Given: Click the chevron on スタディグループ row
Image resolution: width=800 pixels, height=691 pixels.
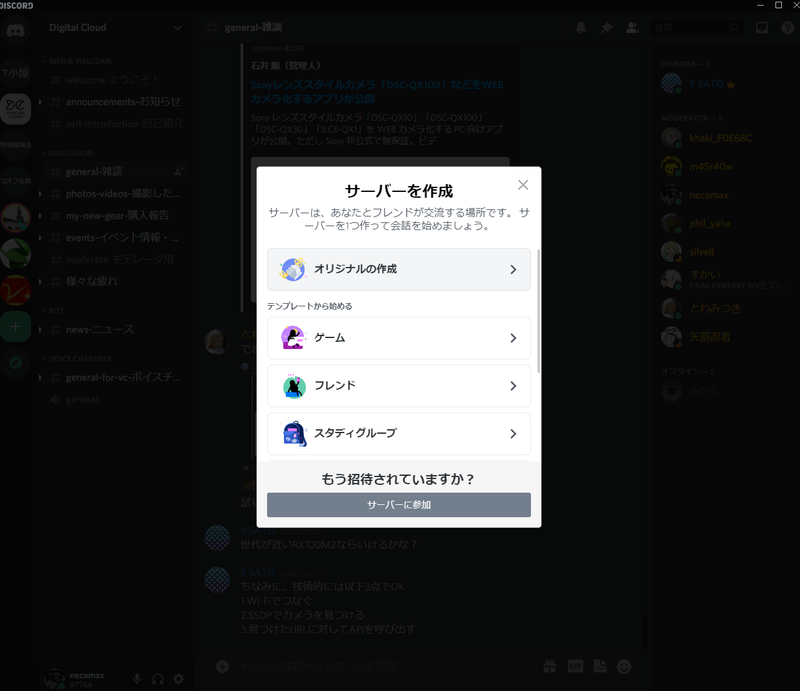Looking at the screenshot, I should [513, 434].
